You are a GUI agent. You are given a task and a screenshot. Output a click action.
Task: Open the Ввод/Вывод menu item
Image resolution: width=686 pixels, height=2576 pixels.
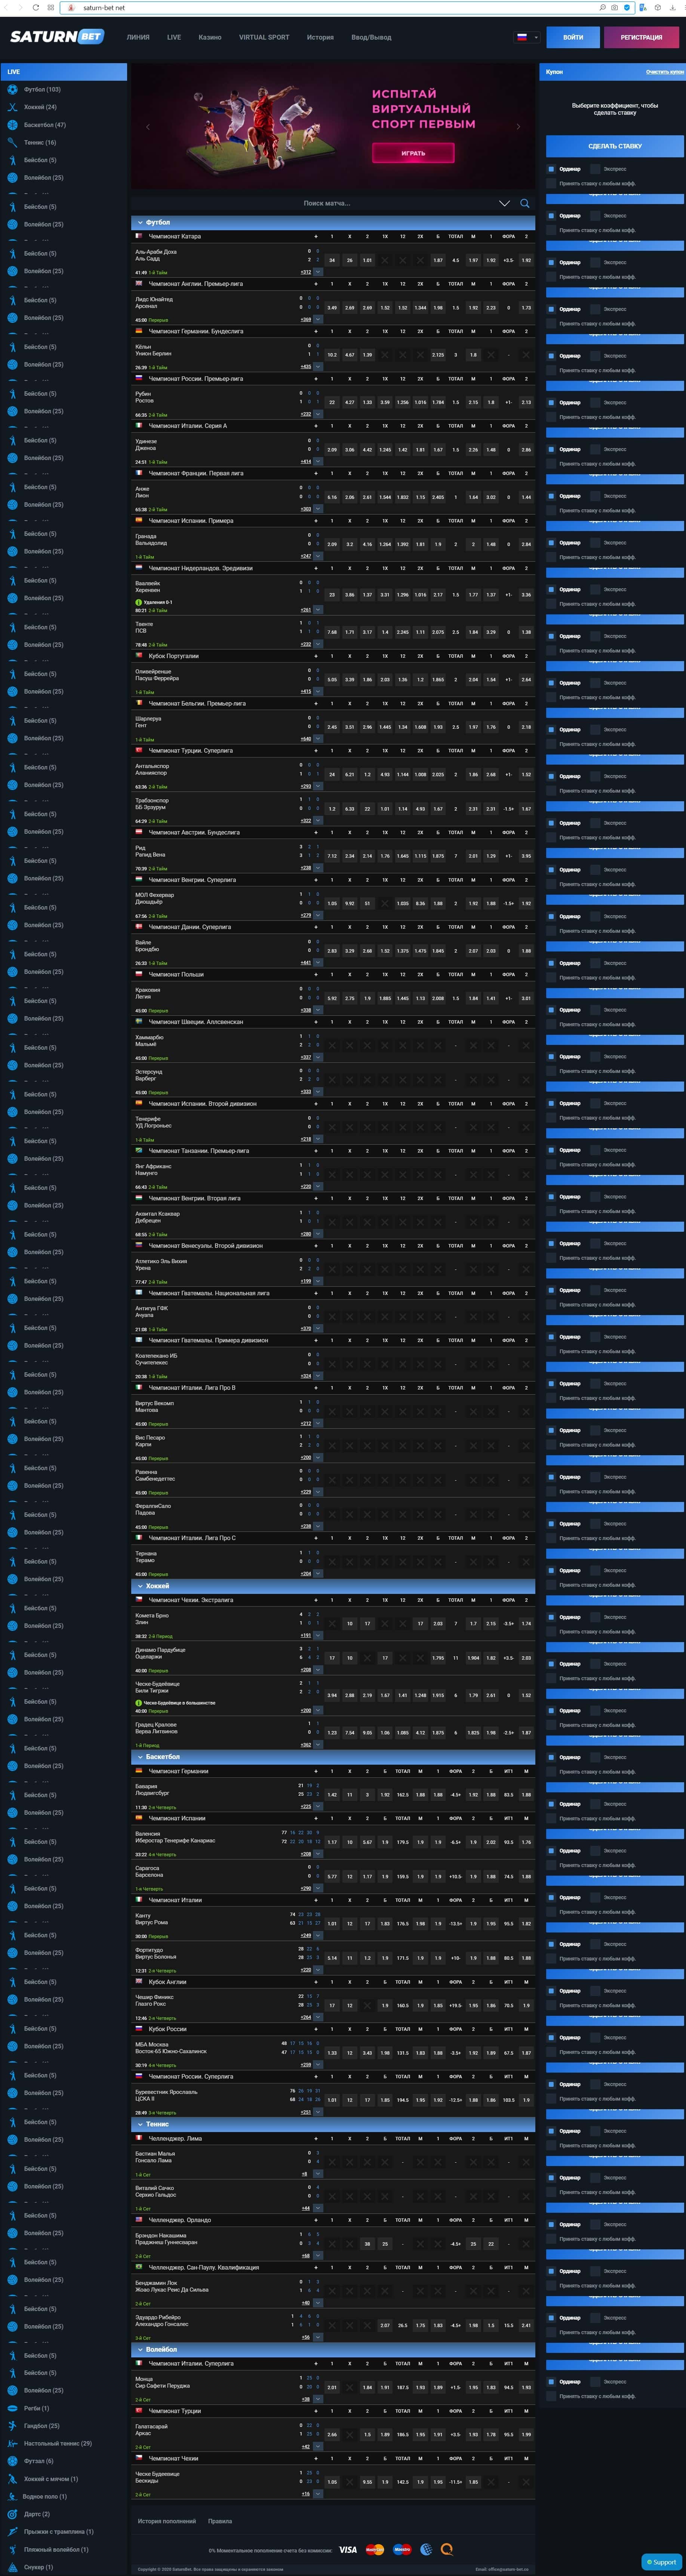pyautogui.click(x=371, y=37)
